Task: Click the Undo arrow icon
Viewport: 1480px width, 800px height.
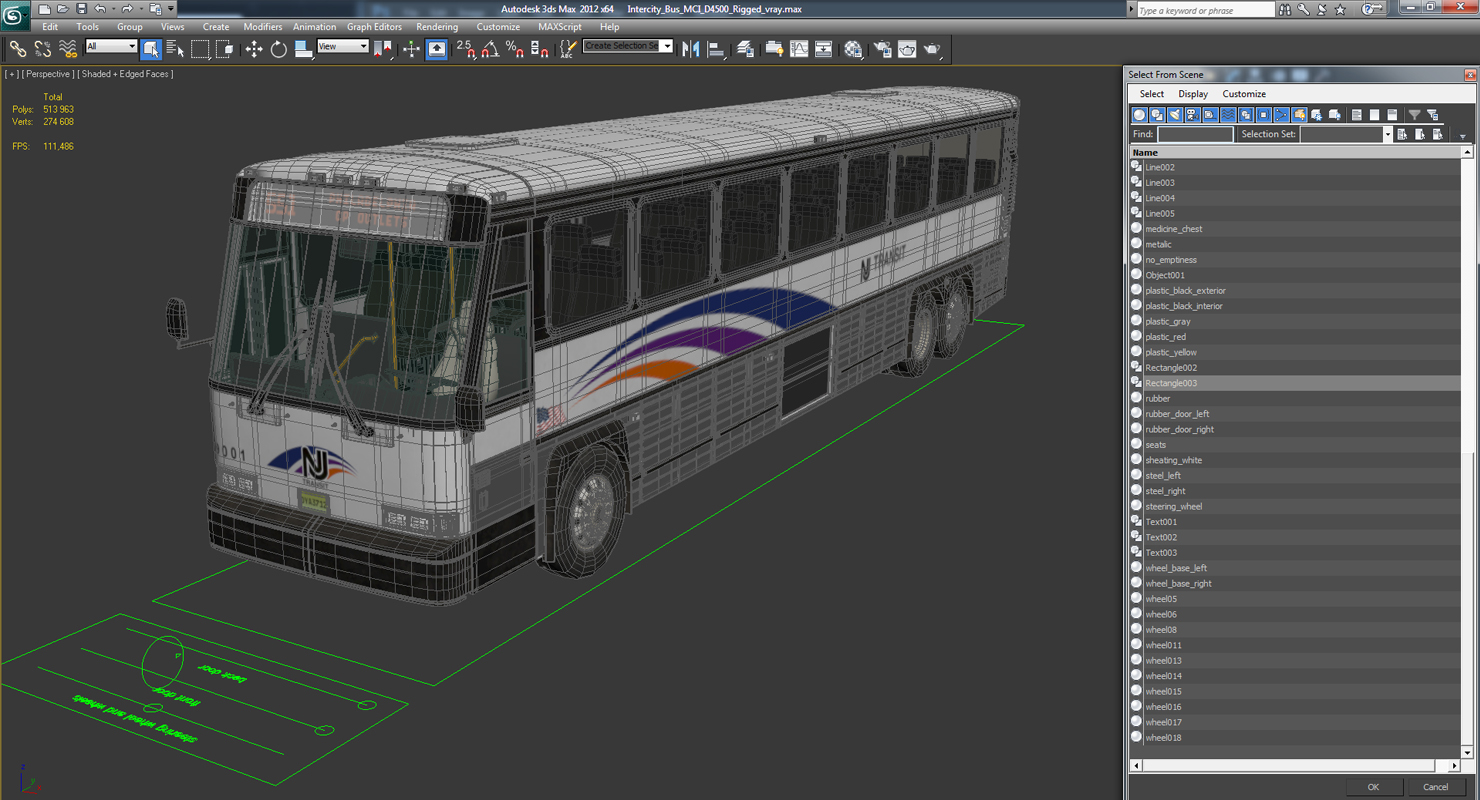Action: coord(100,9)
